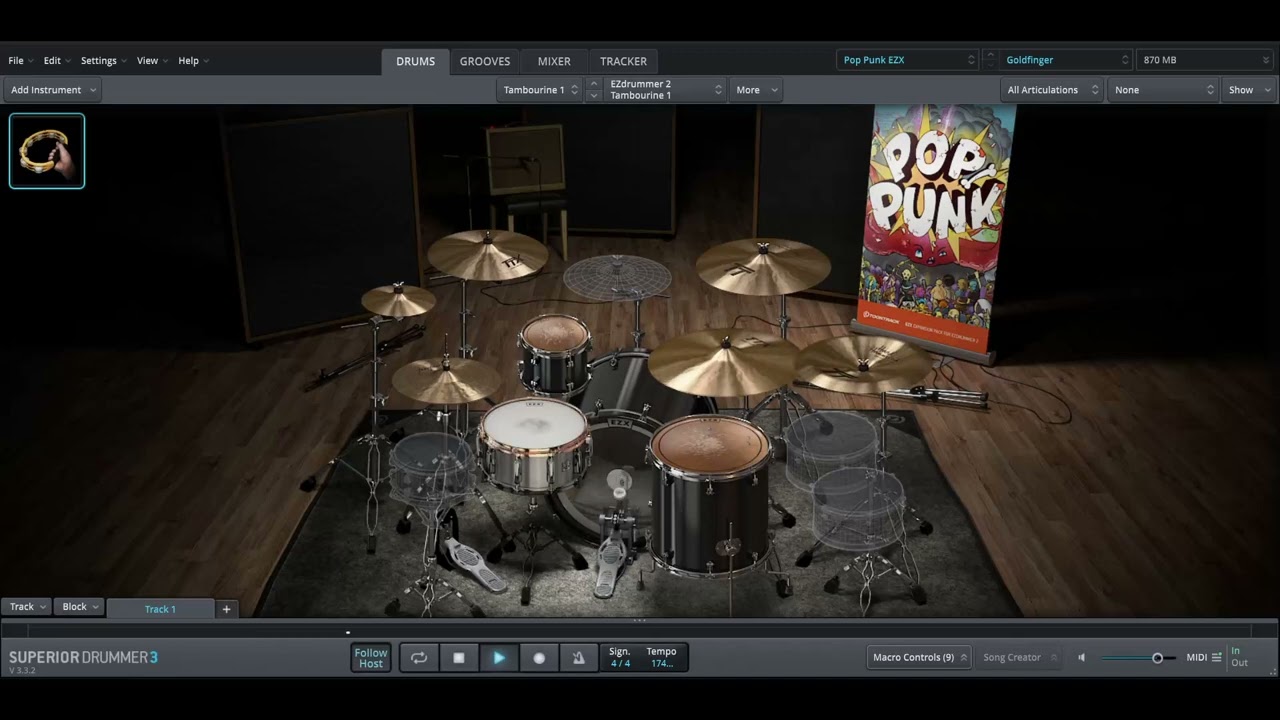Hit the upper-left crash cymbal
The image size is (1280, 720).
(488, 255)
